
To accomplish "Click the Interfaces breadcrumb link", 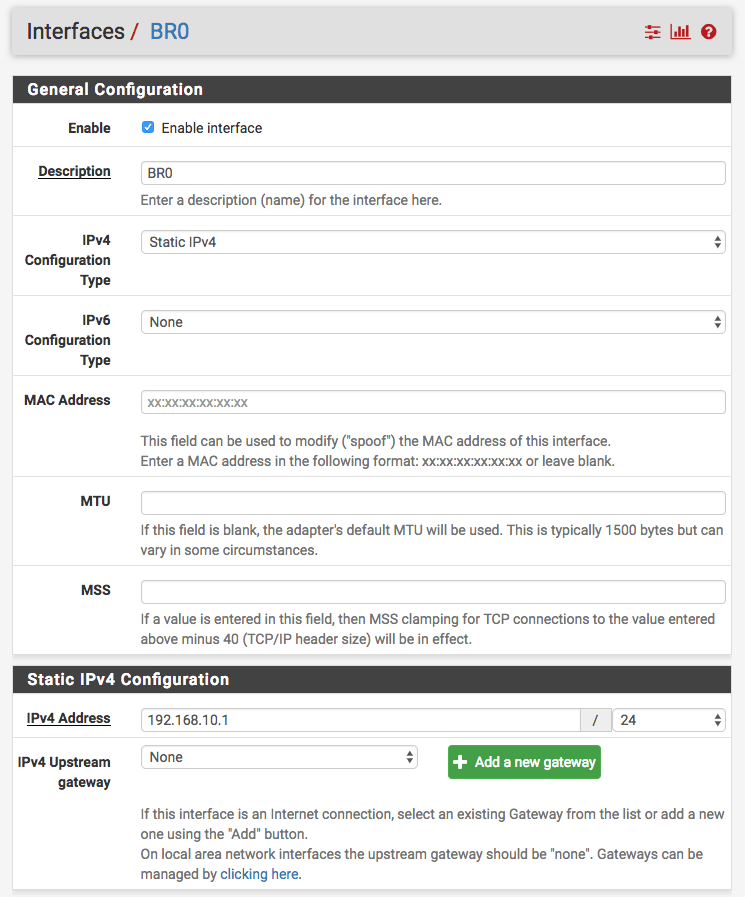I will pyautogui.click(x=75, y=31).
